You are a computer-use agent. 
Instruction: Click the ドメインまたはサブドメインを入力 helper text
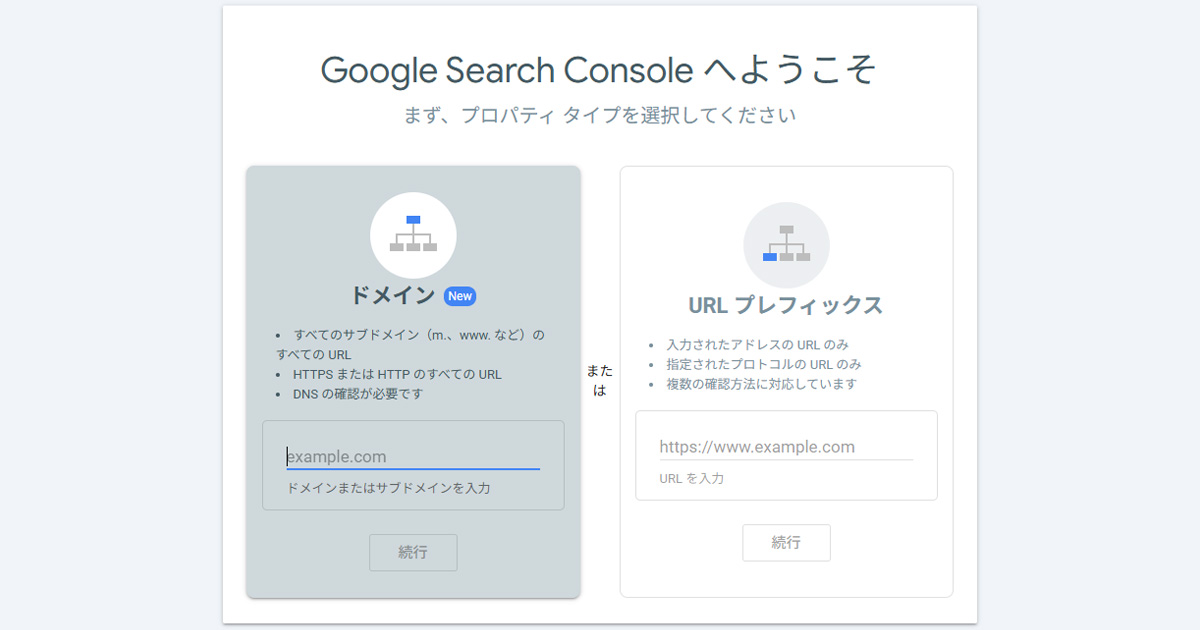tap(389, 488)
